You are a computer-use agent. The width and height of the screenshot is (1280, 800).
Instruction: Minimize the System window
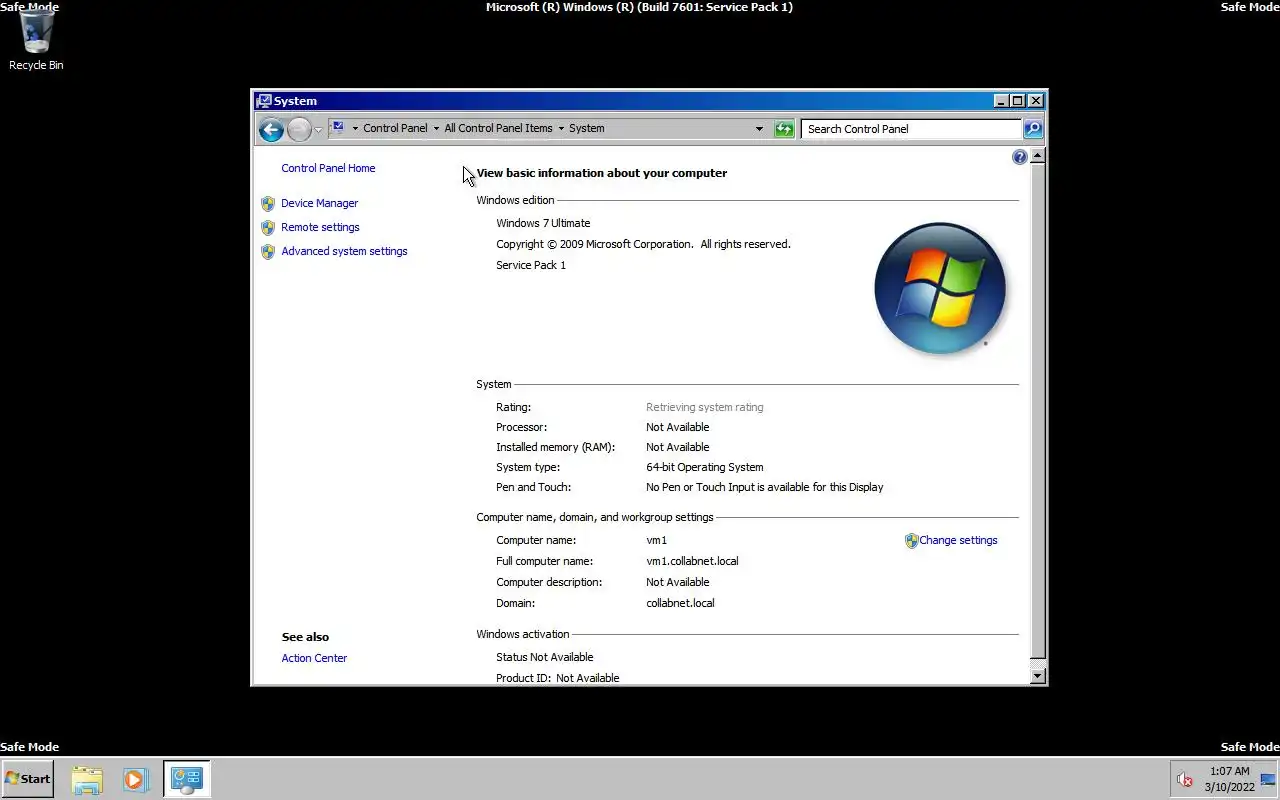1001,101
